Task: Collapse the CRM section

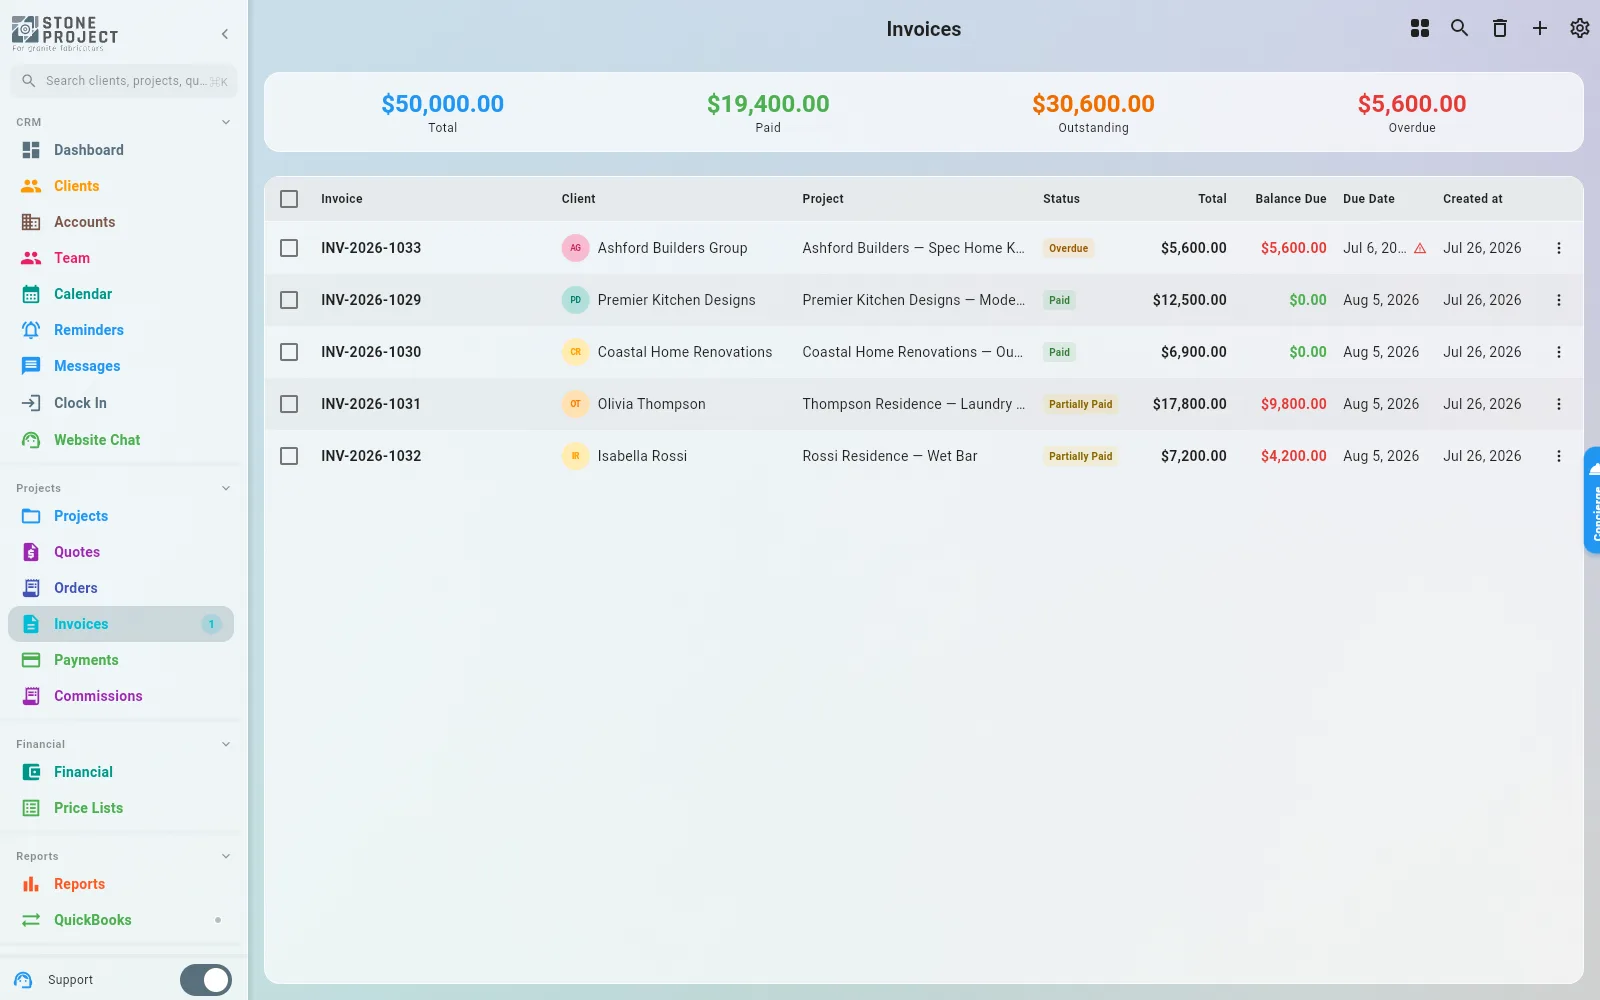Action: pyautogui.click(x=226, y=122)
